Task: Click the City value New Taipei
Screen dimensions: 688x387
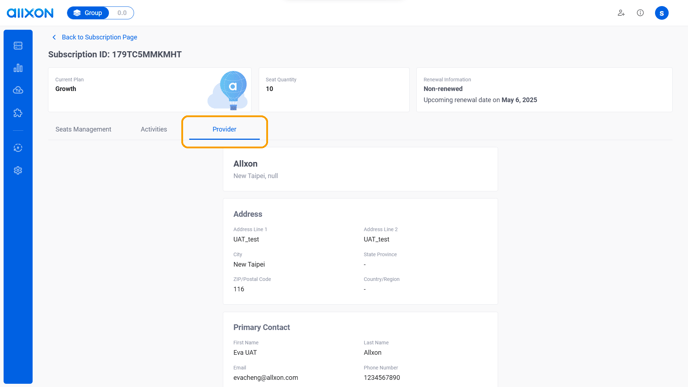Action: point(249,264)
